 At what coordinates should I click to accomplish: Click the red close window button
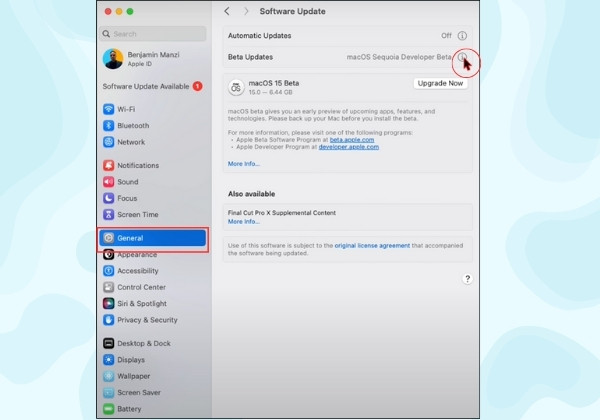(108, 11)
